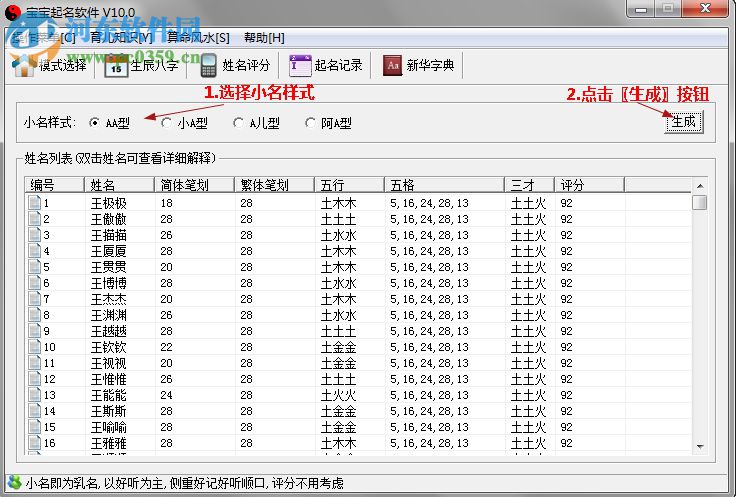Click document icon of row 10 王钦钦
Image resolution: width=736 pixels, height=497 pixels.
click(x=34, y=347)
